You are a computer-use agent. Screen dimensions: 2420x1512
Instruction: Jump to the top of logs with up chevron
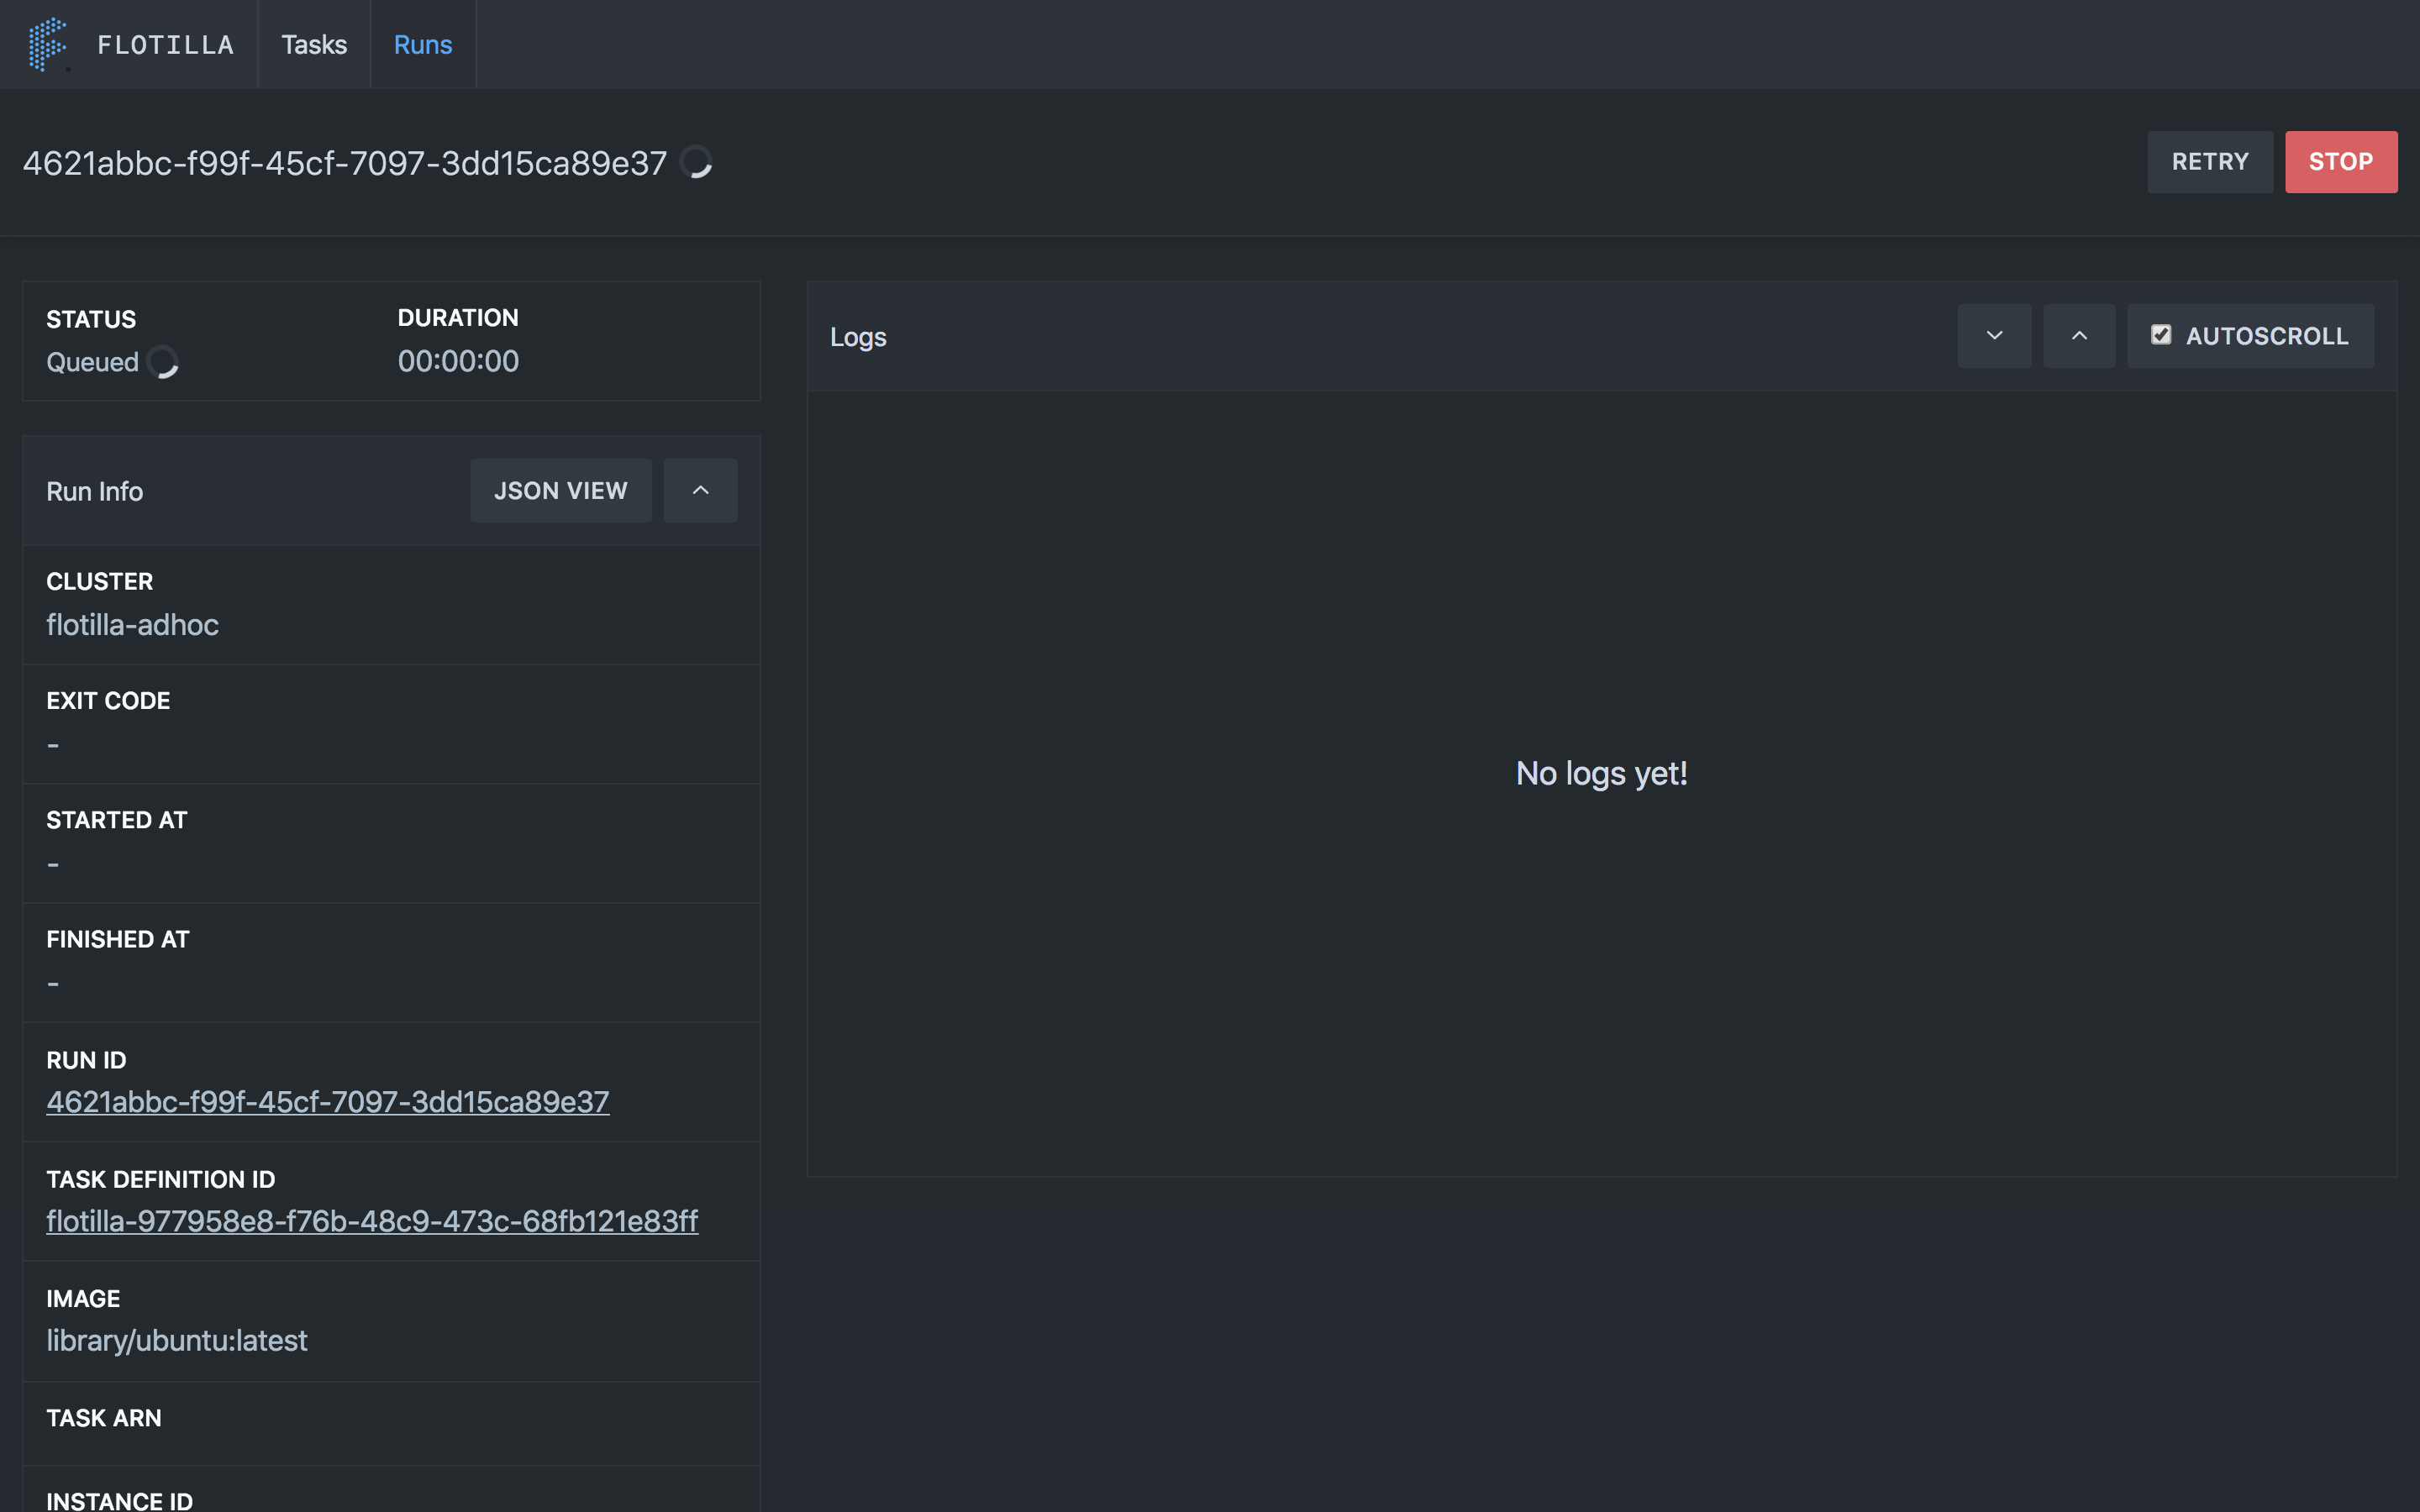2079,336
